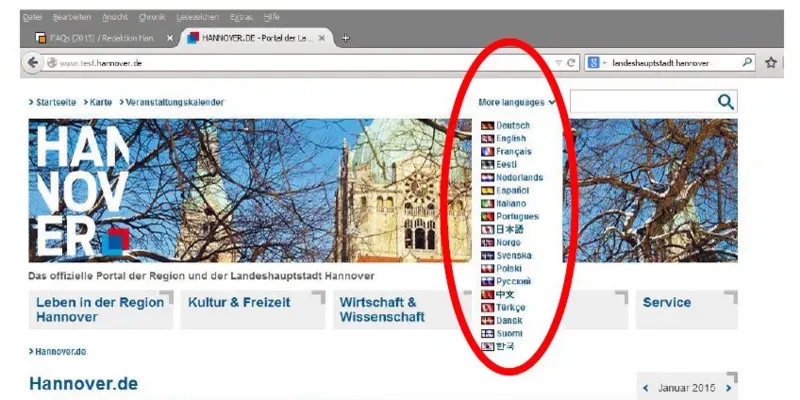The width and height of the screenshot is (800, 400).
Task: Open the Bearbeiten menu
Action: click(x=72, y=17)
